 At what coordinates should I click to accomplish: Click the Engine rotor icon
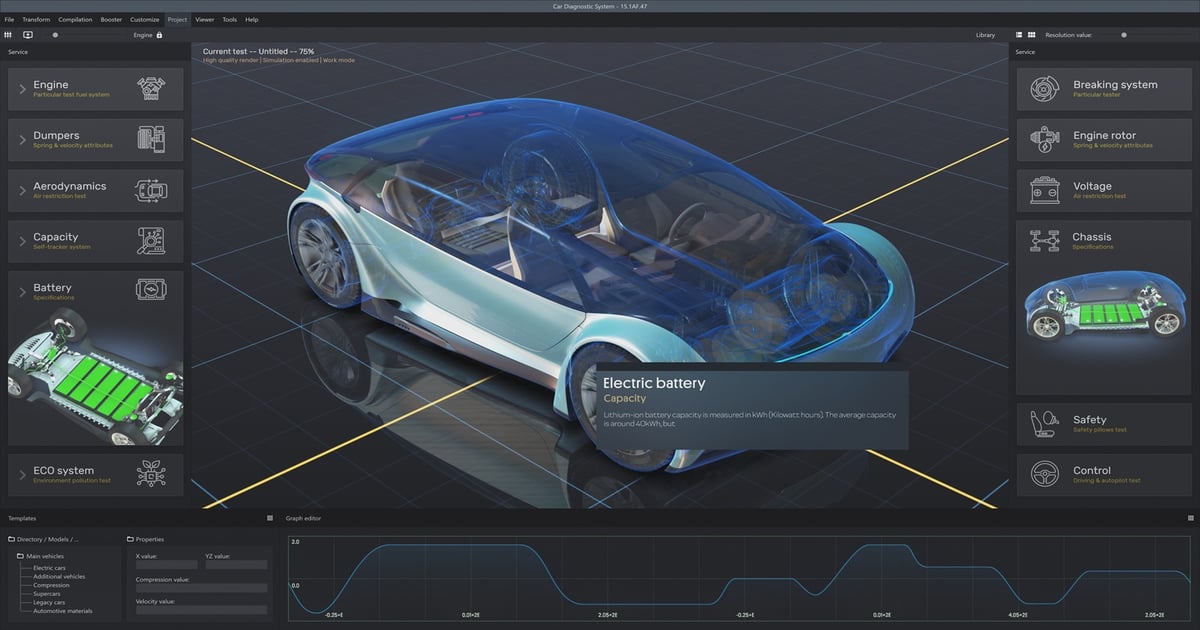click(1045, 139)
